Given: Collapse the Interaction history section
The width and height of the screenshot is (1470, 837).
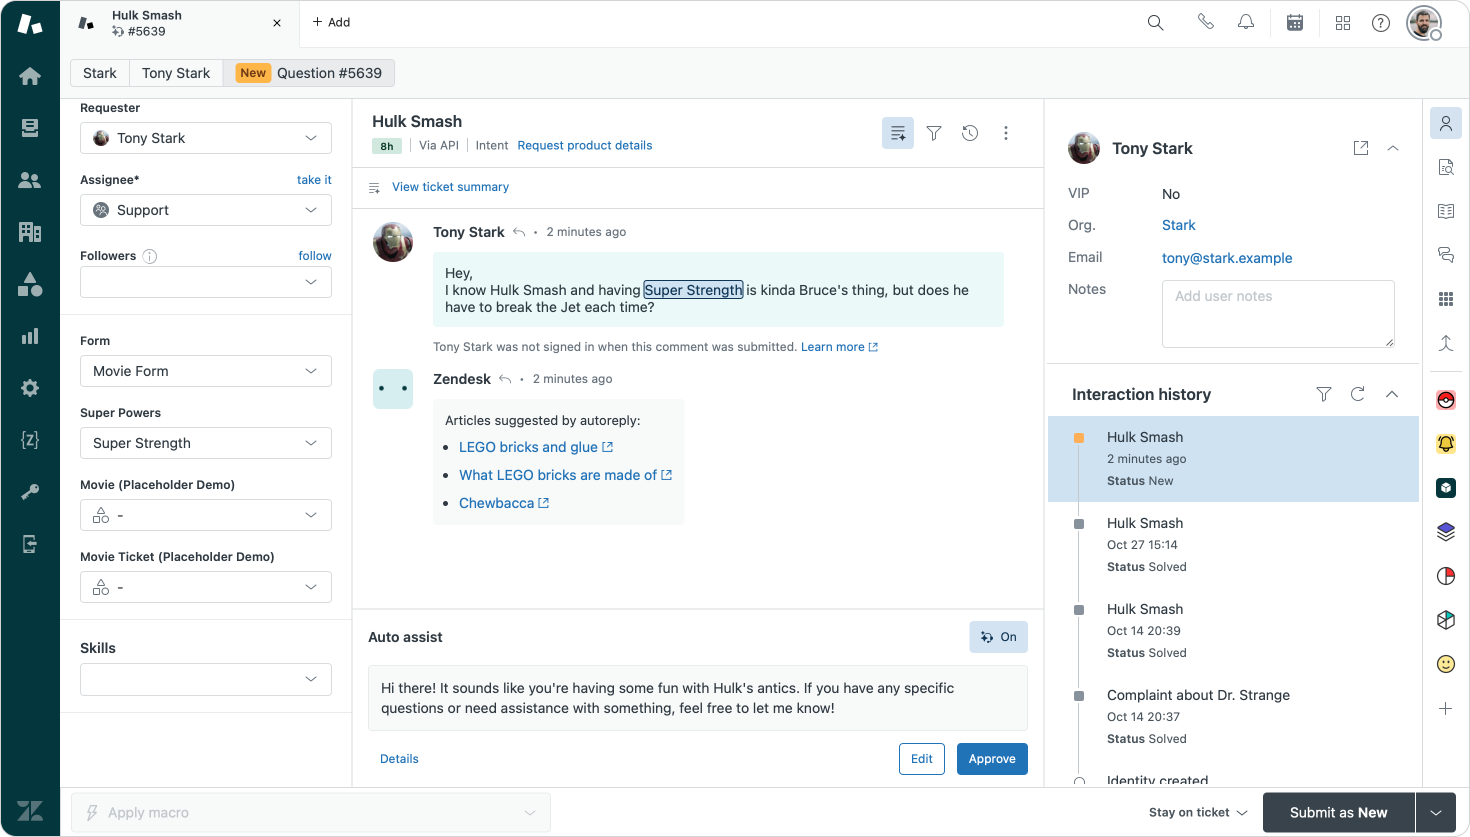Looking at the screenshot, I should coord(1392,394).
